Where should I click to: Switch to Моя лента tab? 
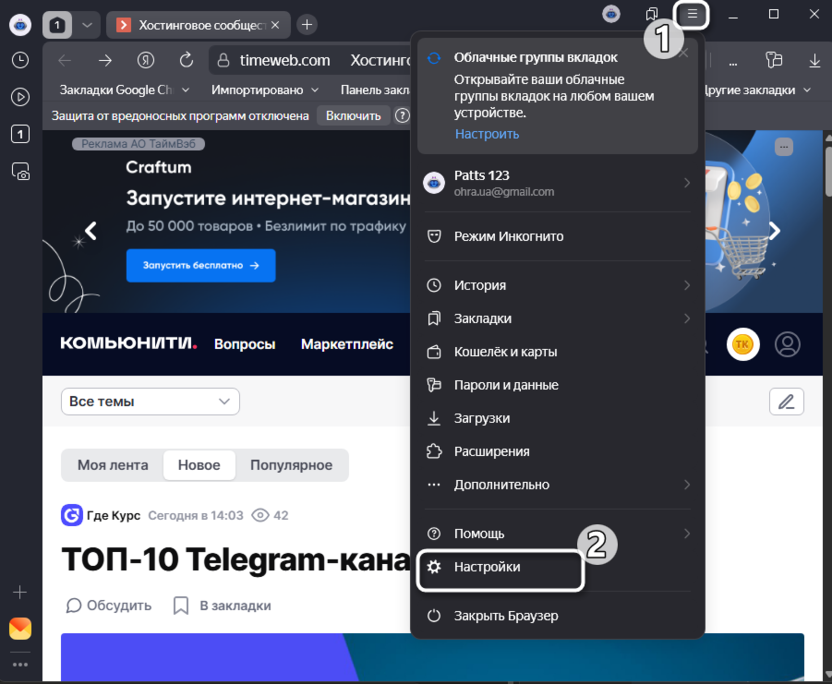pyautogui.click(x=113, y=465)
